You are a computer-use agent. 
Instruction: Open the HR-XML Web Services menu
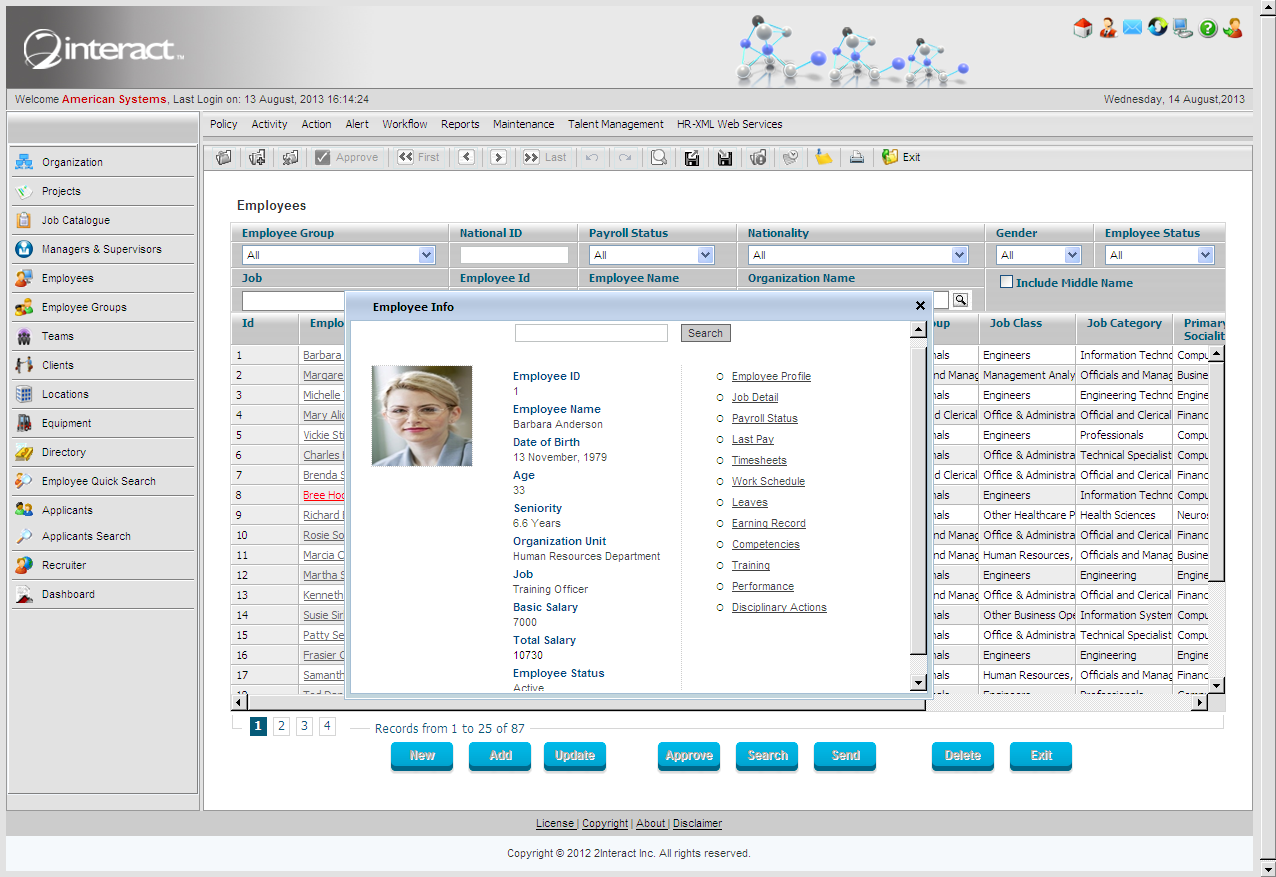coord(730,124)
